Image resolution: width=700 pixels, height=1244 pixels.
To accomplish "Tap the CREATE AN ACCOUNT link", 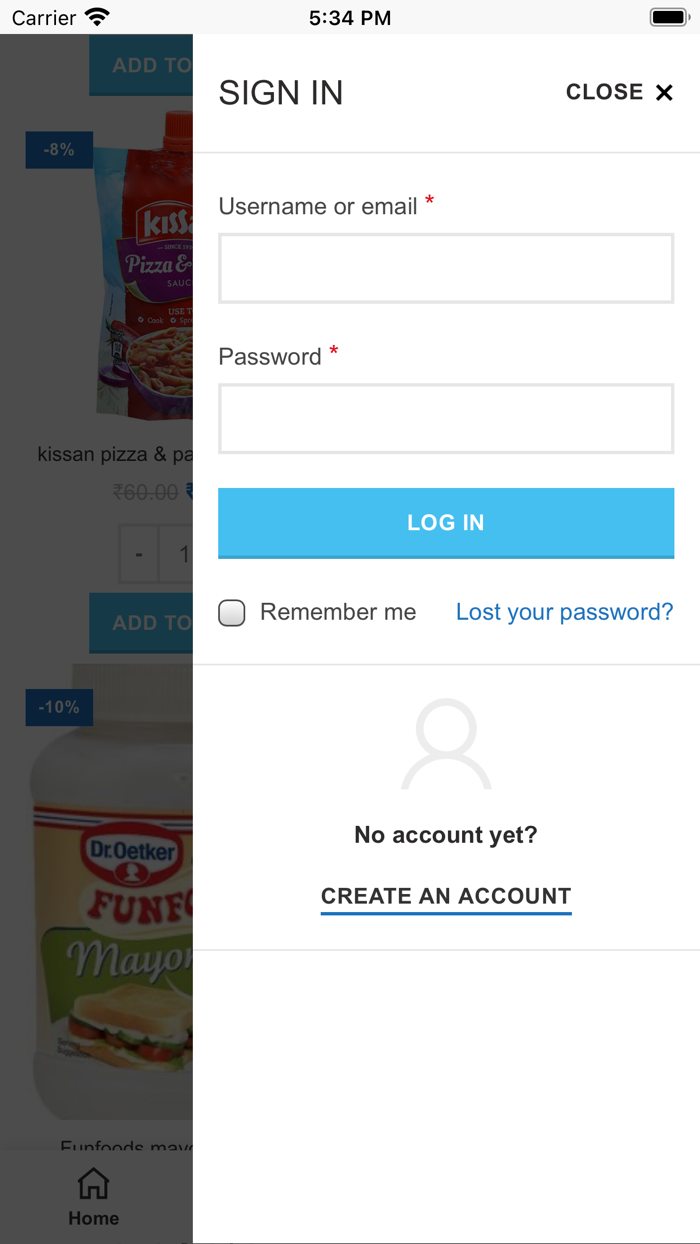I will (x=446, y=896).
